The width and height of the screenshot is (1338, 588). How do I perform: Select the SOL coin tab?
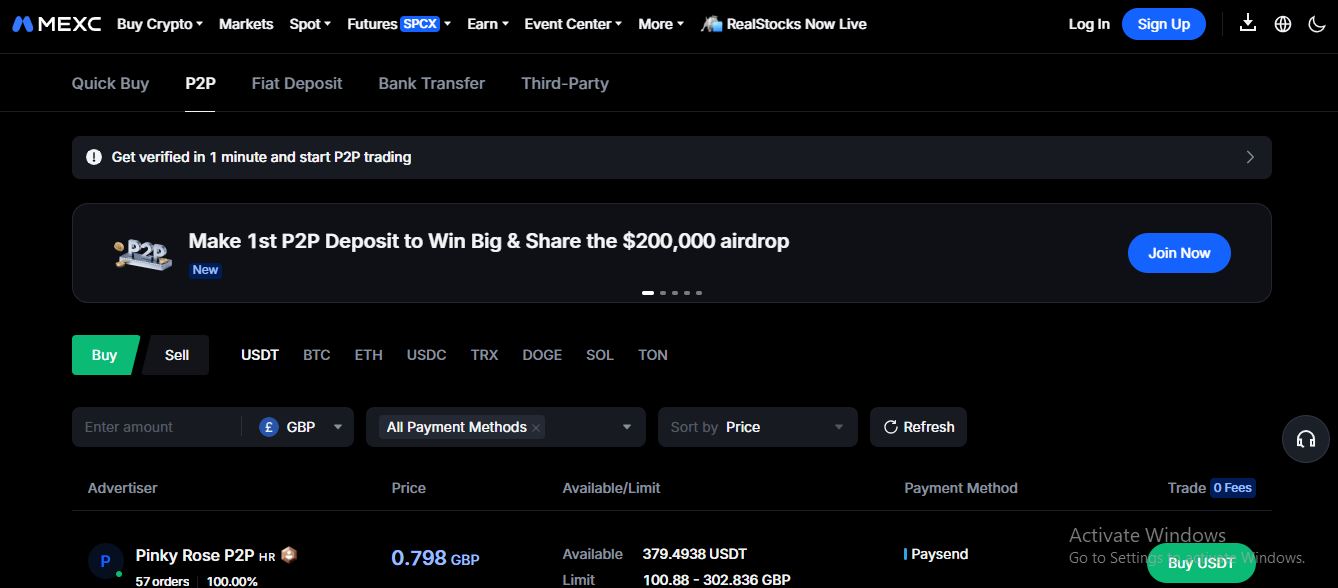click(x=600, y=355)
